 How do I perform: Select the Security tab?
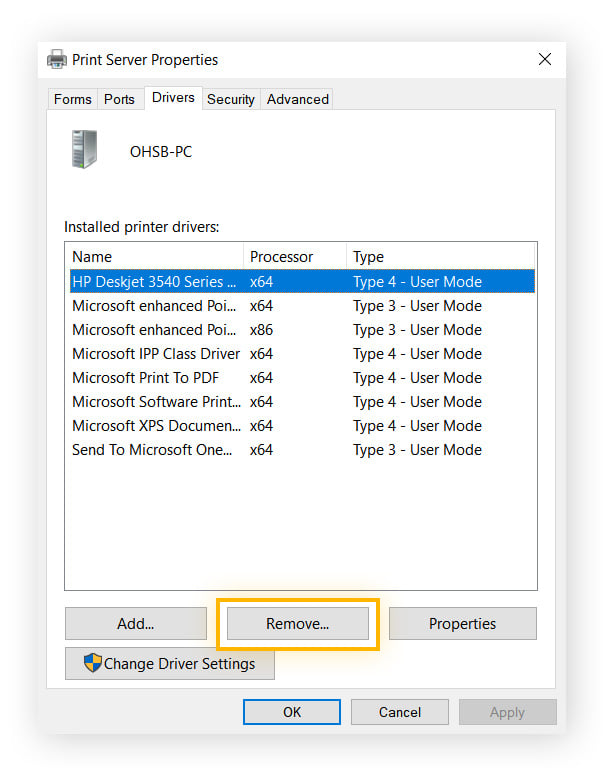click(230, 99)
